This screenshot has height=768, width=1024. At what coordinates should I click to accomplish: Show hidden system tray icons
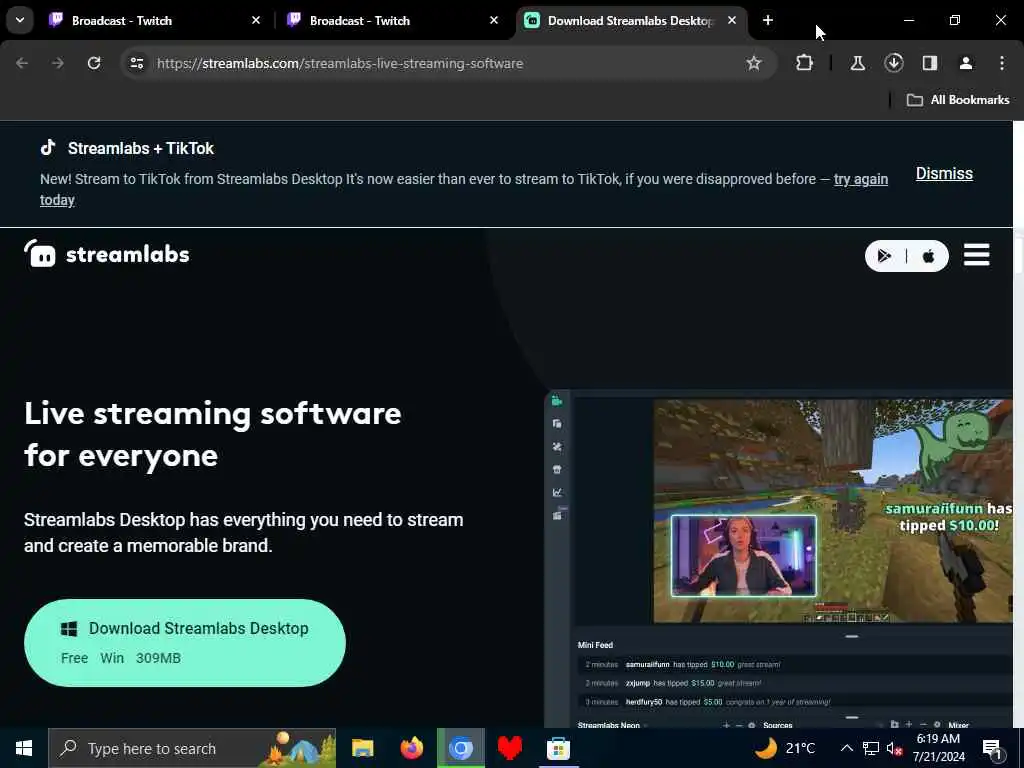point(846,748)
